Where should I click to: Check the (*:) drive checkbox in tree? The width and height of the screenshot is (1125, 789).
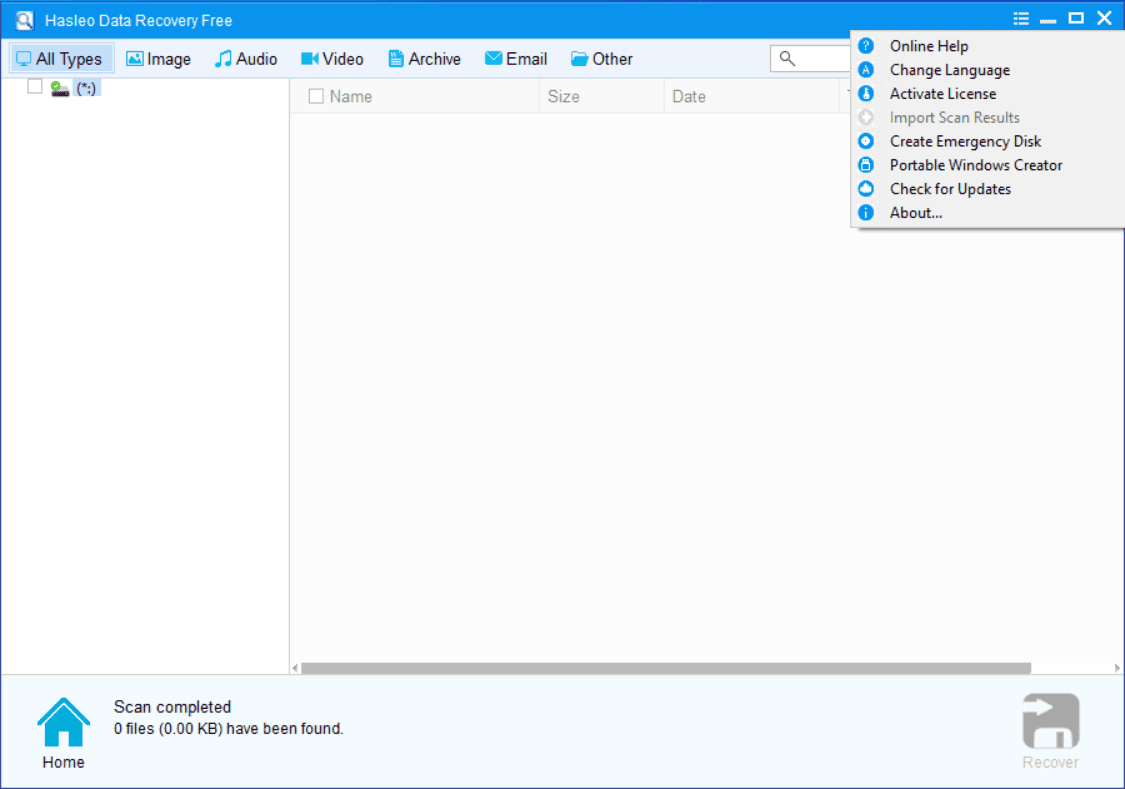[x=35, y=87]
